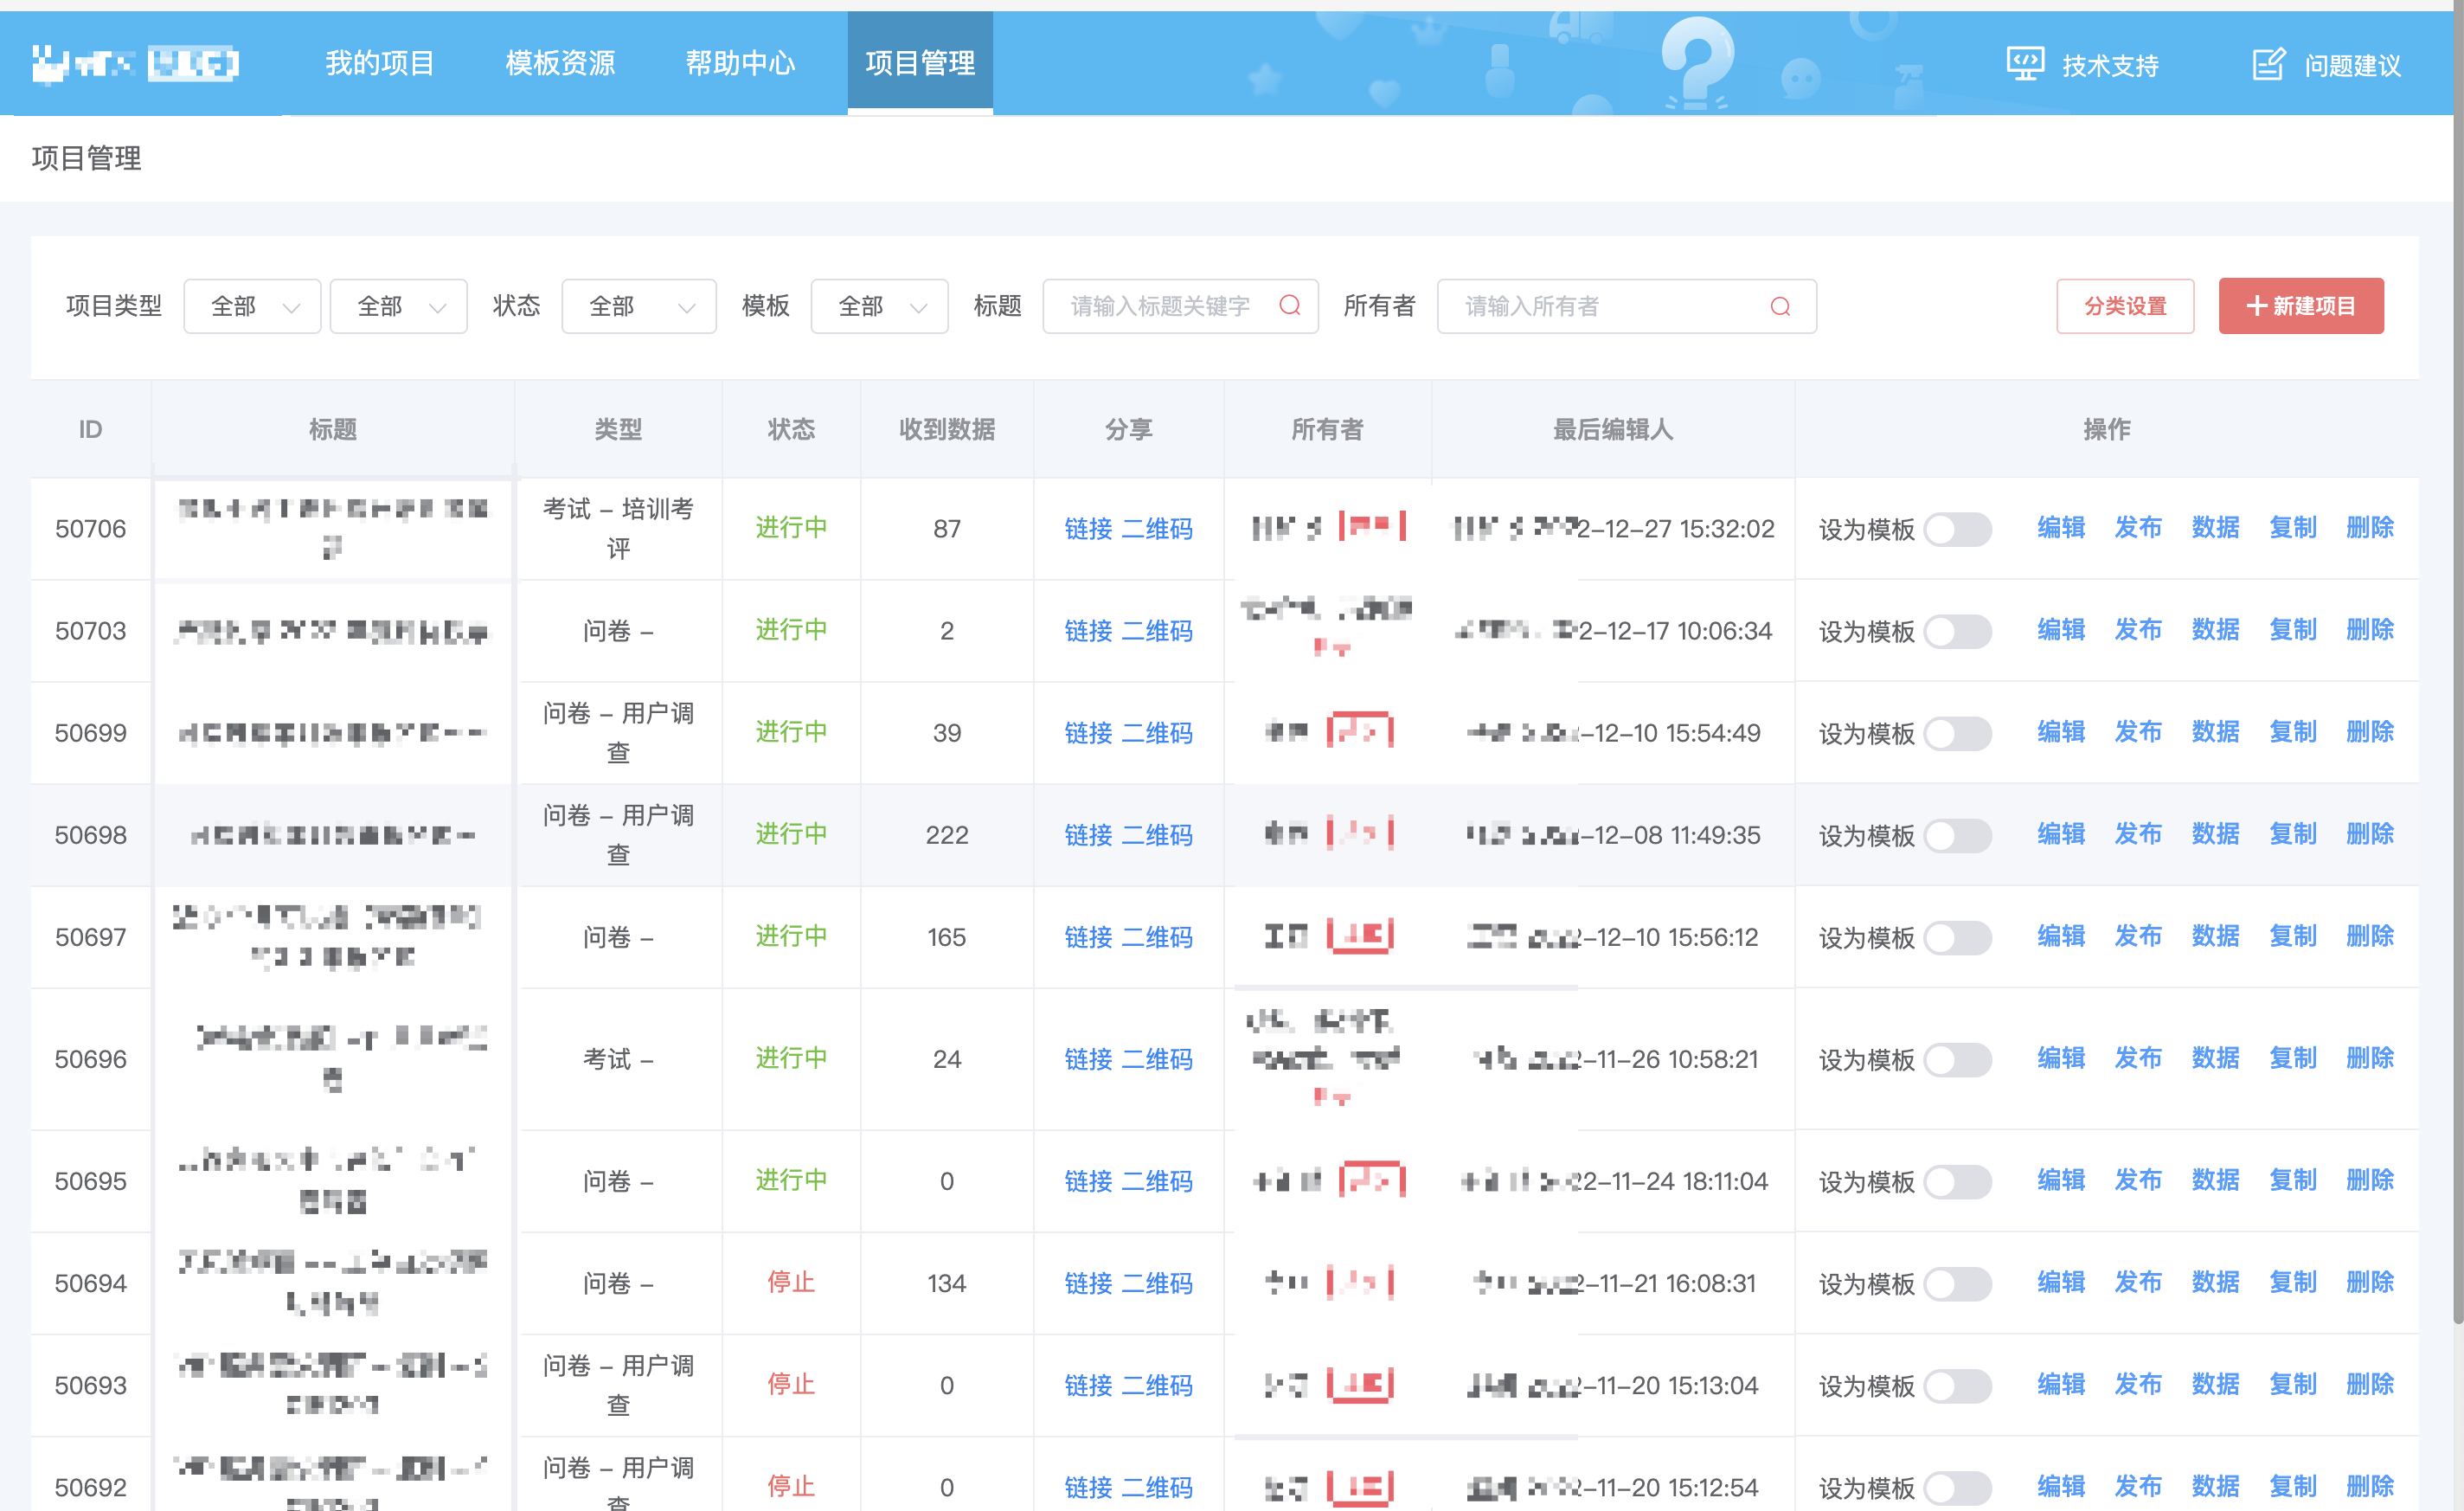Click 删除 for project 50692
Screen dimensions: 2464x1511
pos(2370,1485)
